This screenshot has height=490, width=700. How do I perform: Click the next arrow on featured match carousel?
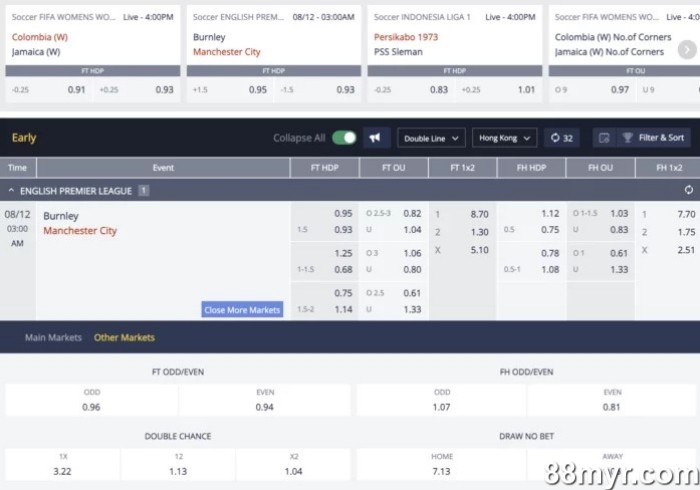(687, 49)
